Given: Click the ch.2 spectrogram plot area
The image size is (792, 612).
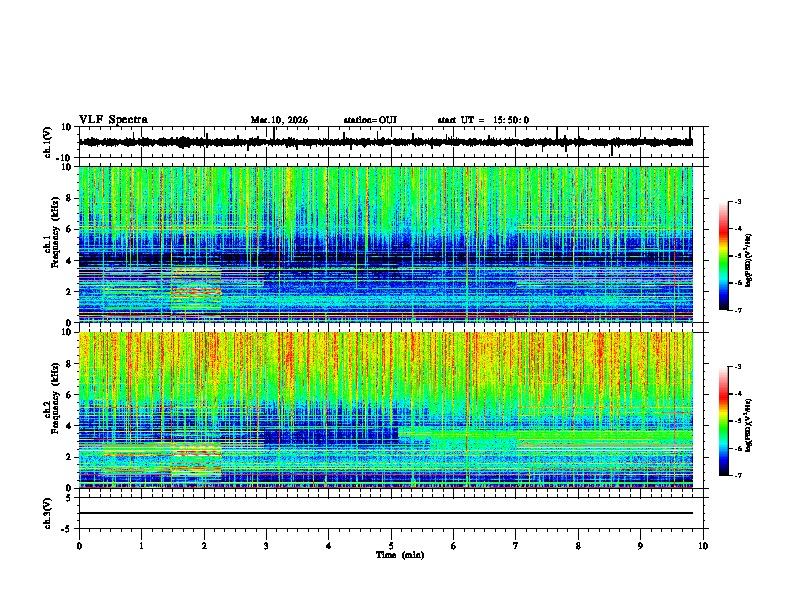Looking at the screenshot, I should click(386, 410).
